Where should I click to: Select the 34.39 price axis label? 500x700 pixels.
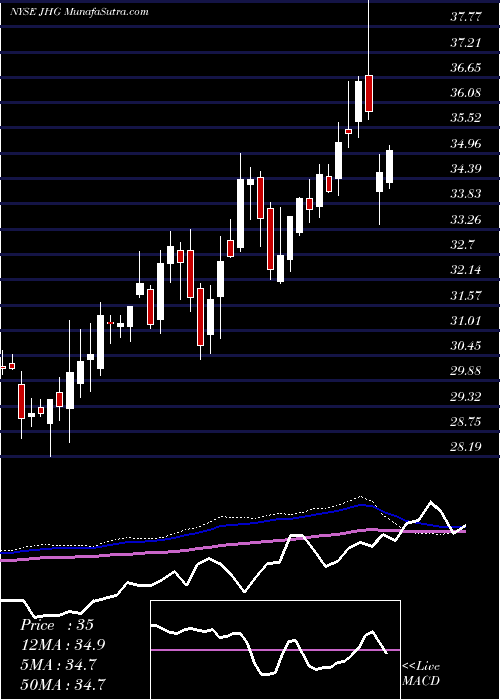click(x=466, y=169)
